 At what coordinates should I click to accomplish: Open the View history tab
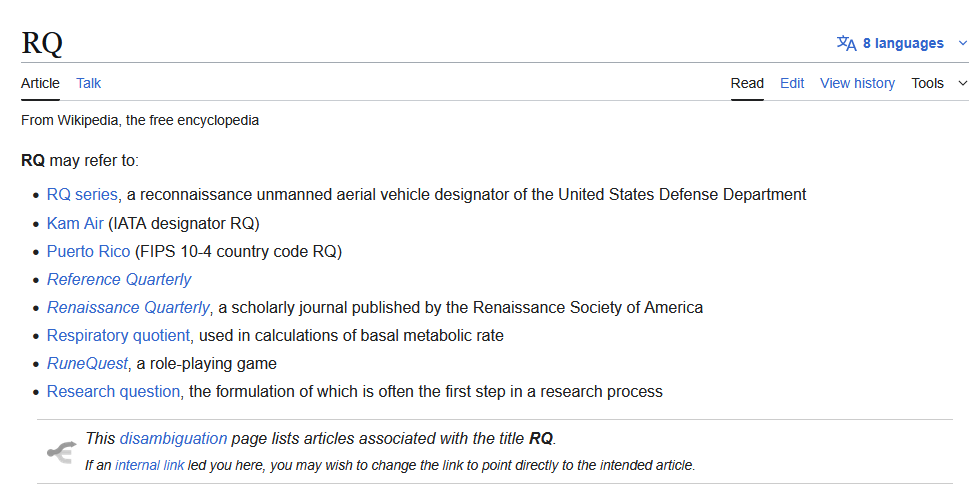point(857,83)
